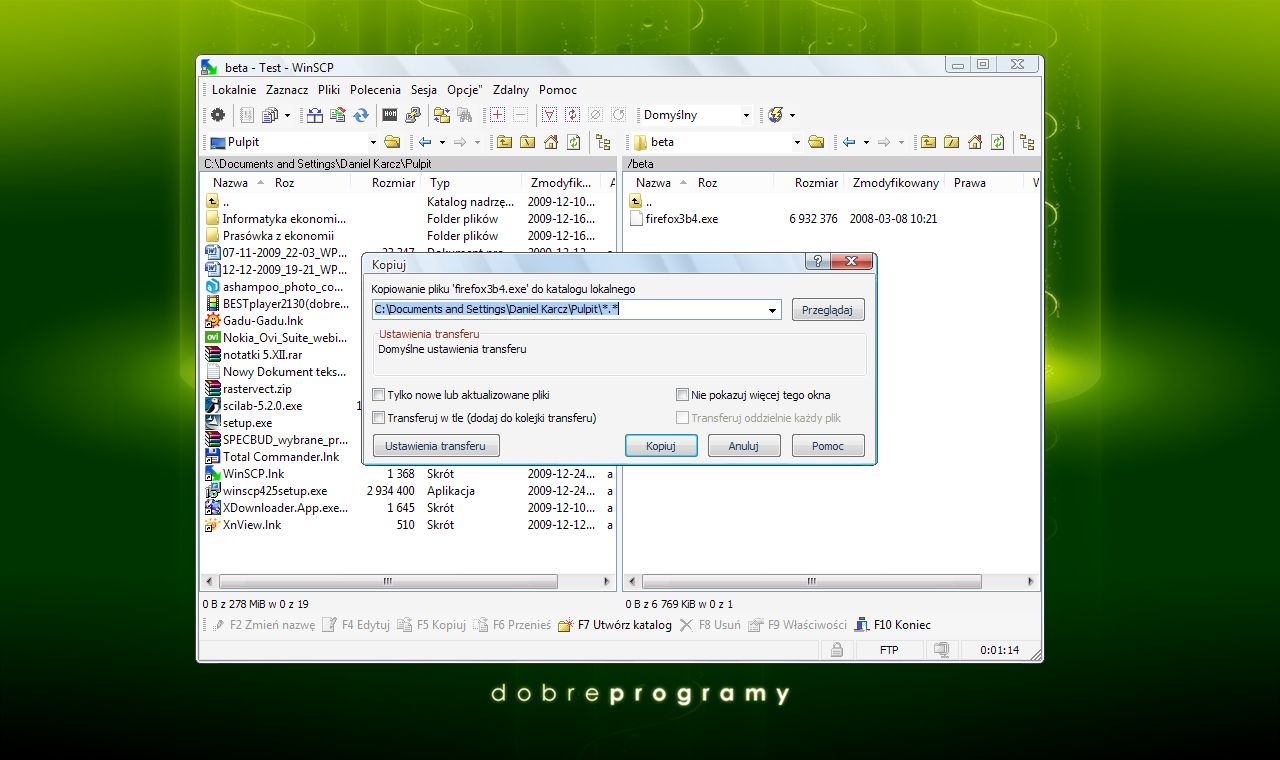1280x760 pixels.
Task: Sort local panel by Rozmiar column
Action: coord(393,183)
